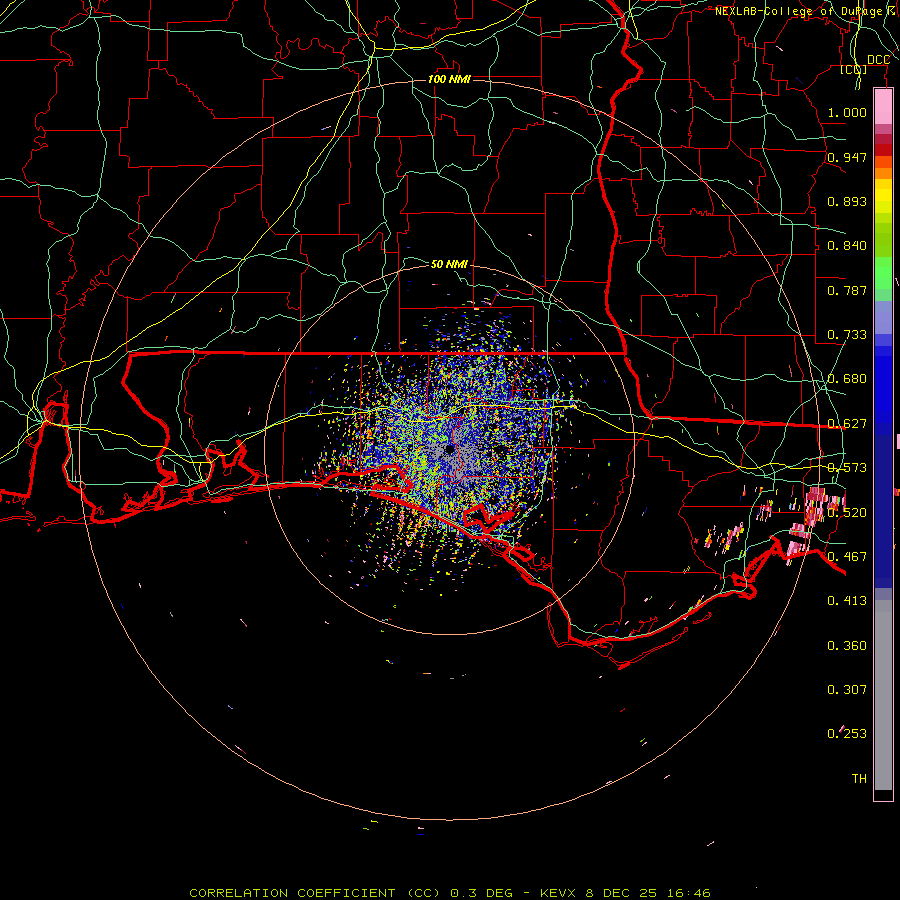Click the 100 NMI range ring label
The width and height of the screenshot is (900, 900).
point(449,79)
